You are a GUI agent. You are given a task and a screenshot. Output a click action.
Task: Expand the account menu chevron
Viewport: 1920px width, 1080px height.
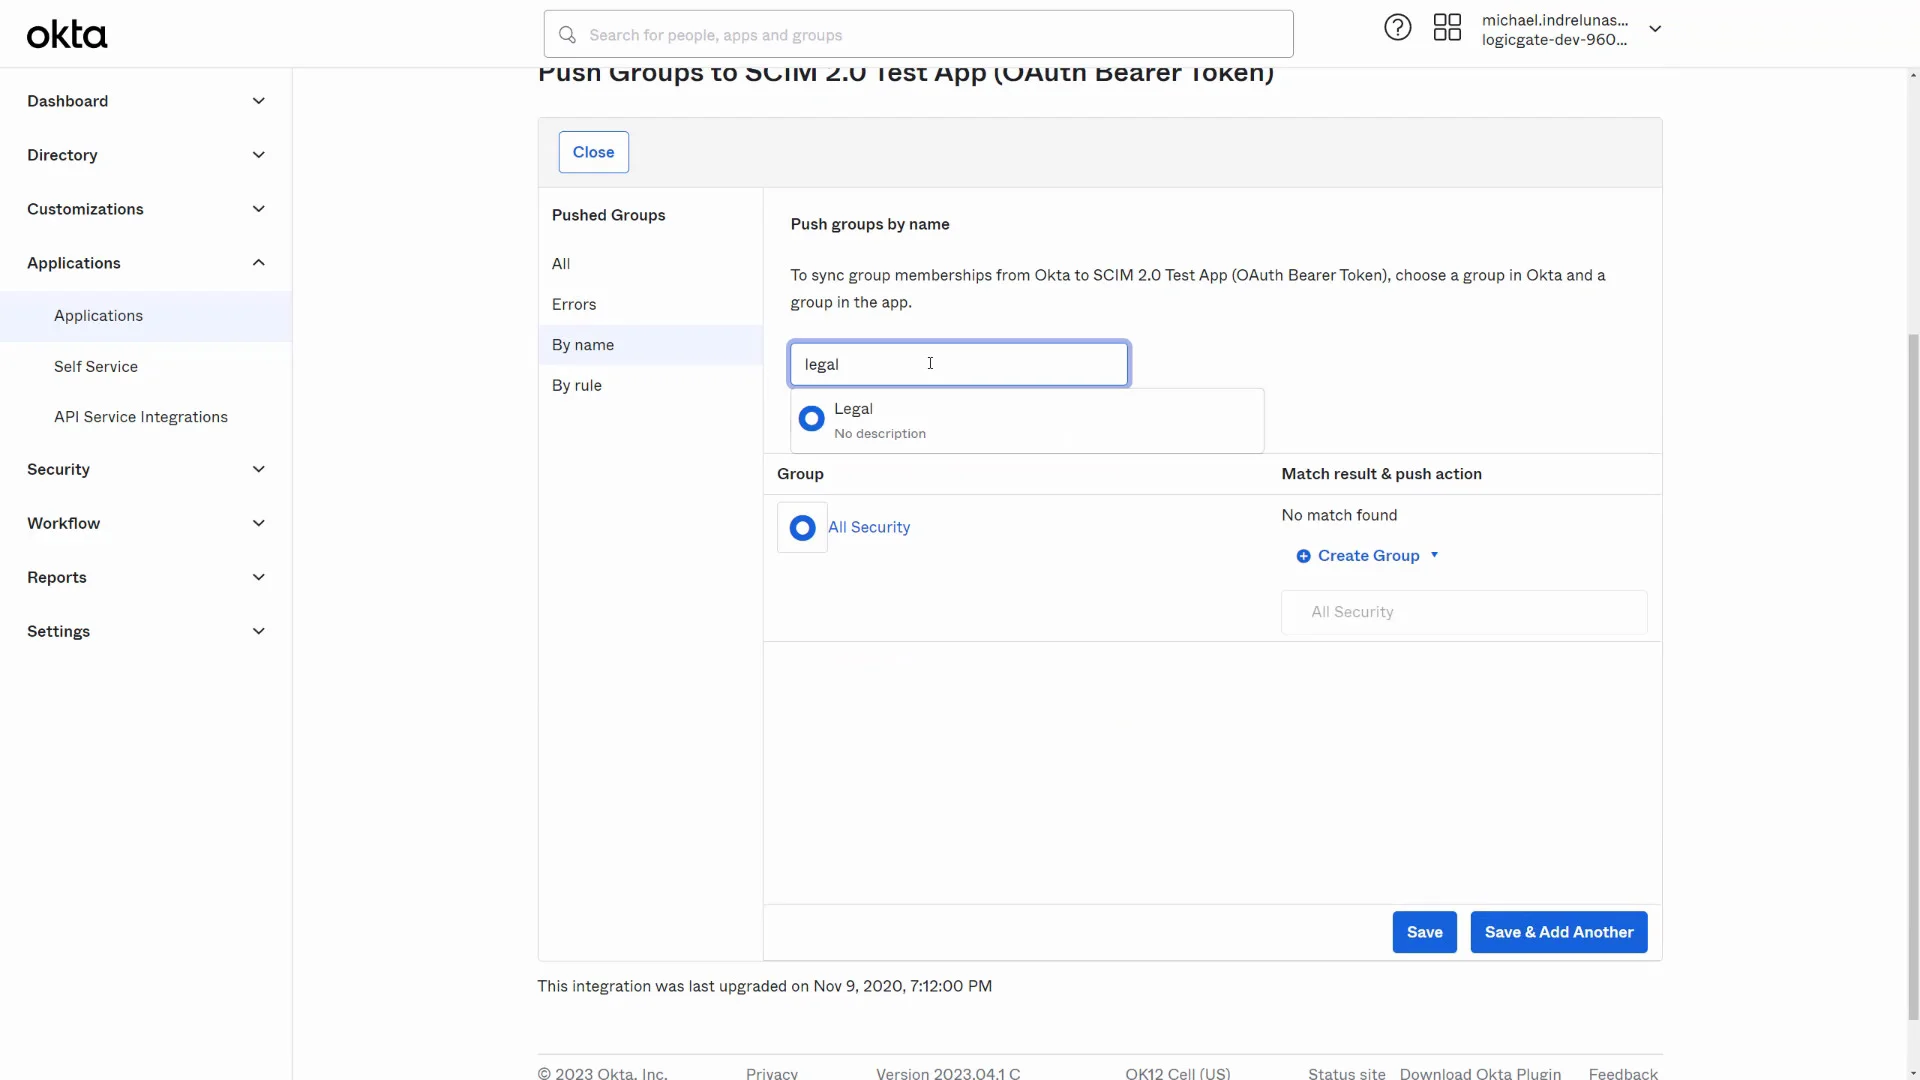1655,29
